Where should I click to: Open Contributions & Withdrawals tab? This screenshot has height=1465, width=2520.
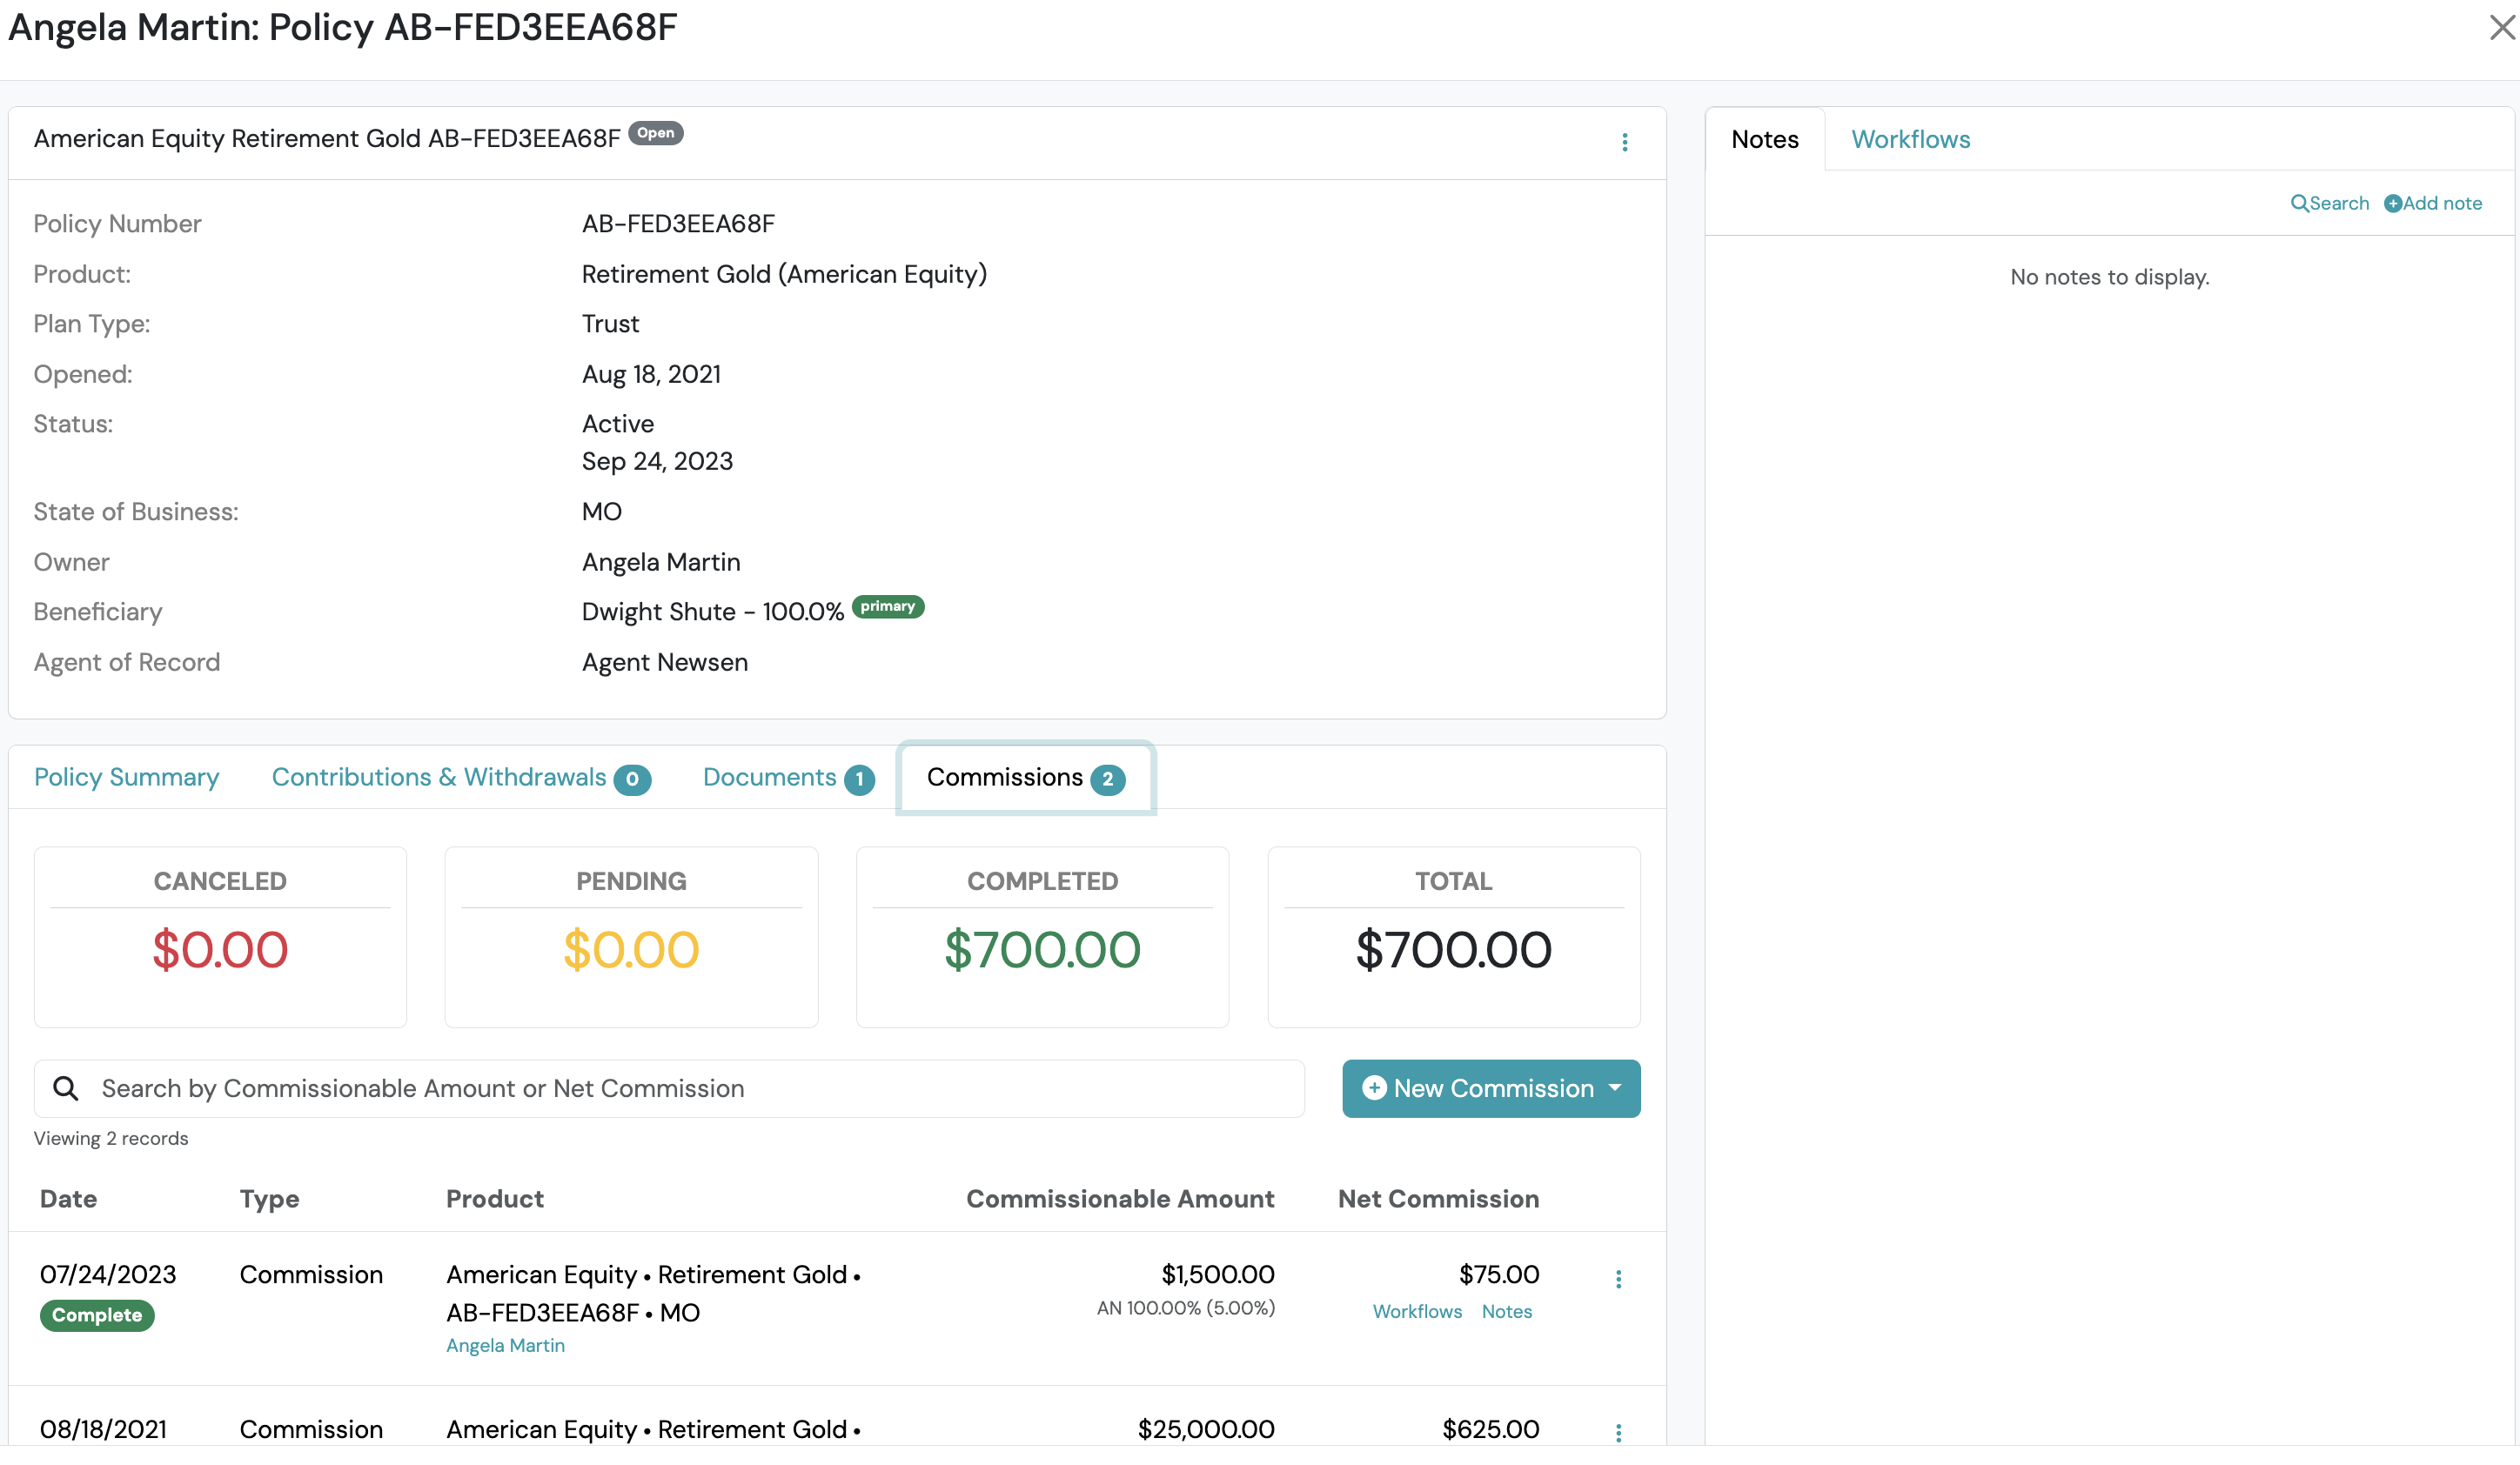coord(461,777)
